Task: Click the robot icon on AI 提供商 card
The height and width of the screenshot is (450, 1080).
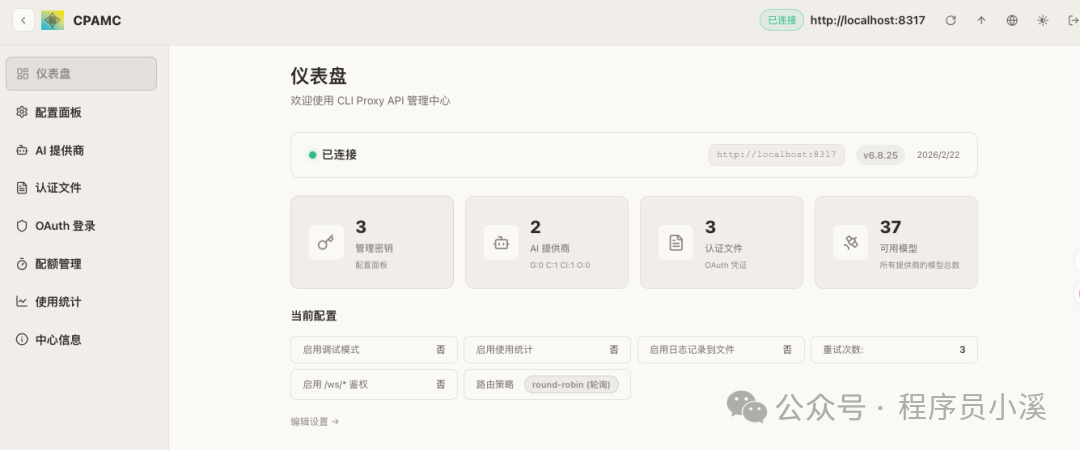Action: click(501, 243)
